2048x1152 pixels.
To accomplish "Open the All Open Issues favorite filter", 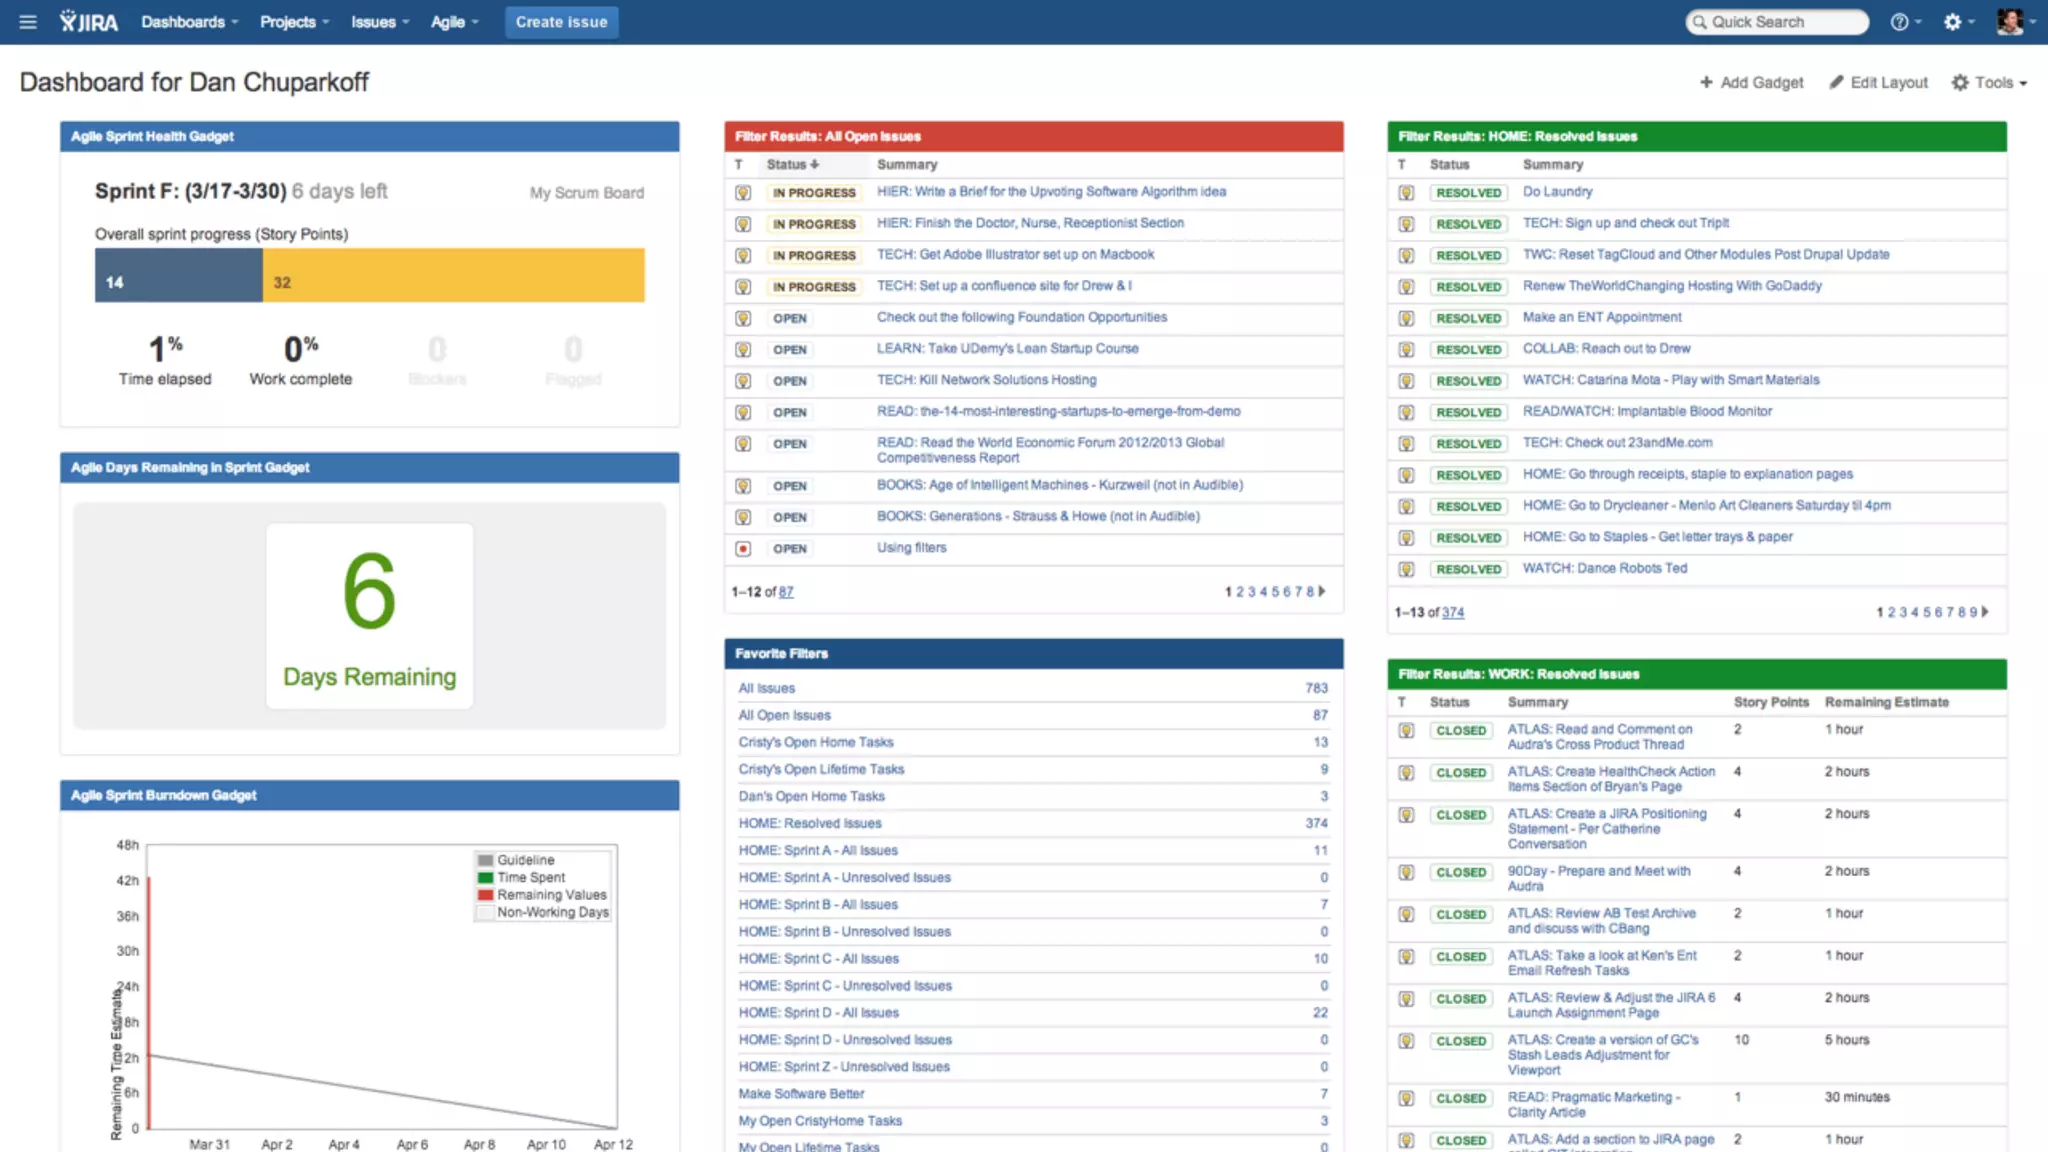I will (x=784, y=715).
